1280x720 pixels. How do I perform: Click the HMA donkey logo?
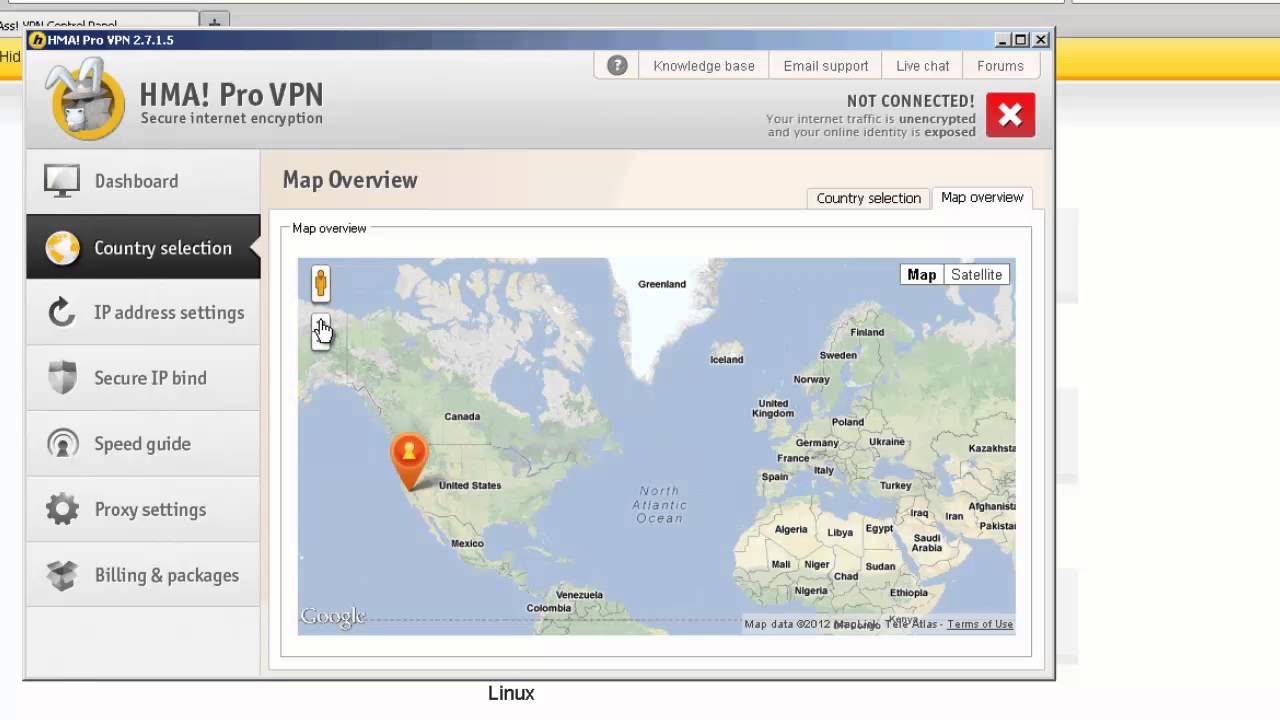pyautogui.click(x=86, y=98)
